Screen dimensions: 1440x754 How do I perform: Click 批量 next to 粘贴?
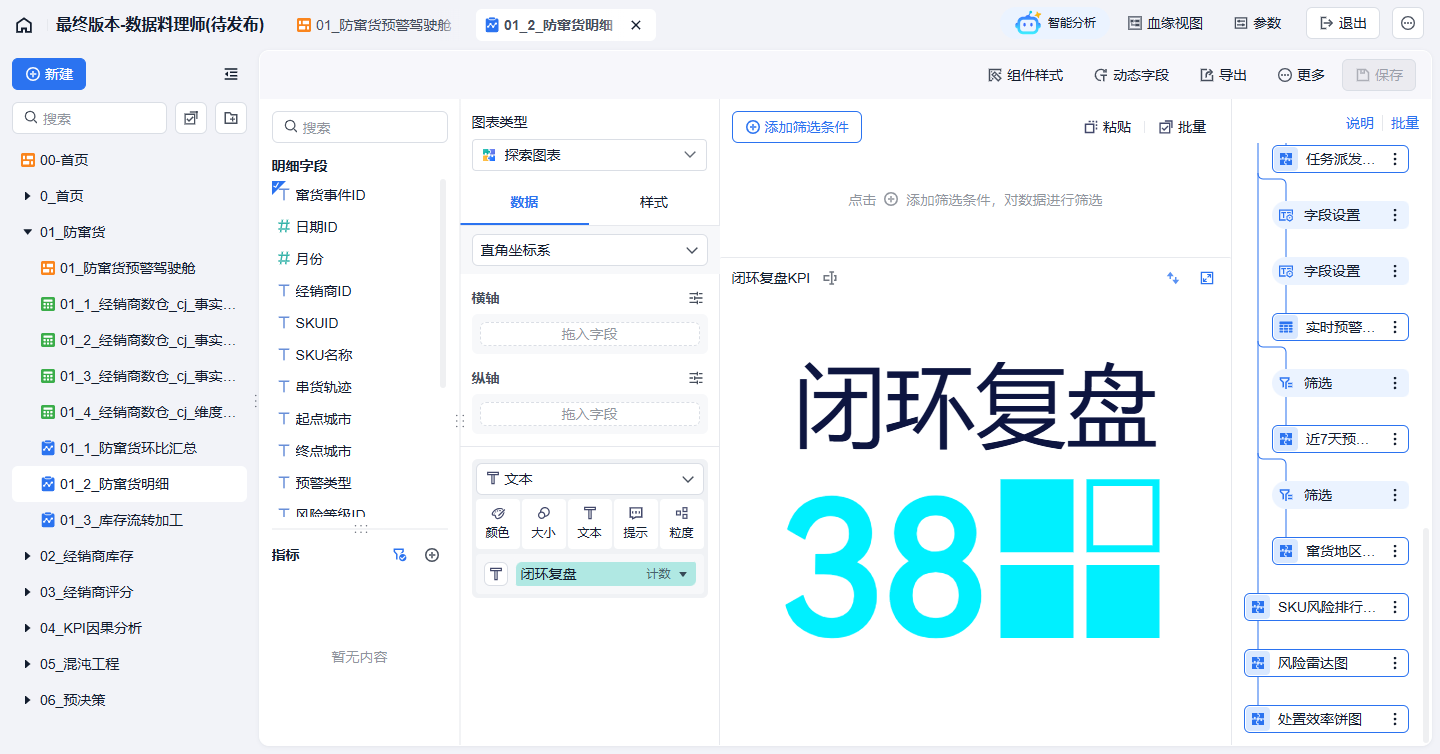(1182, 127)
